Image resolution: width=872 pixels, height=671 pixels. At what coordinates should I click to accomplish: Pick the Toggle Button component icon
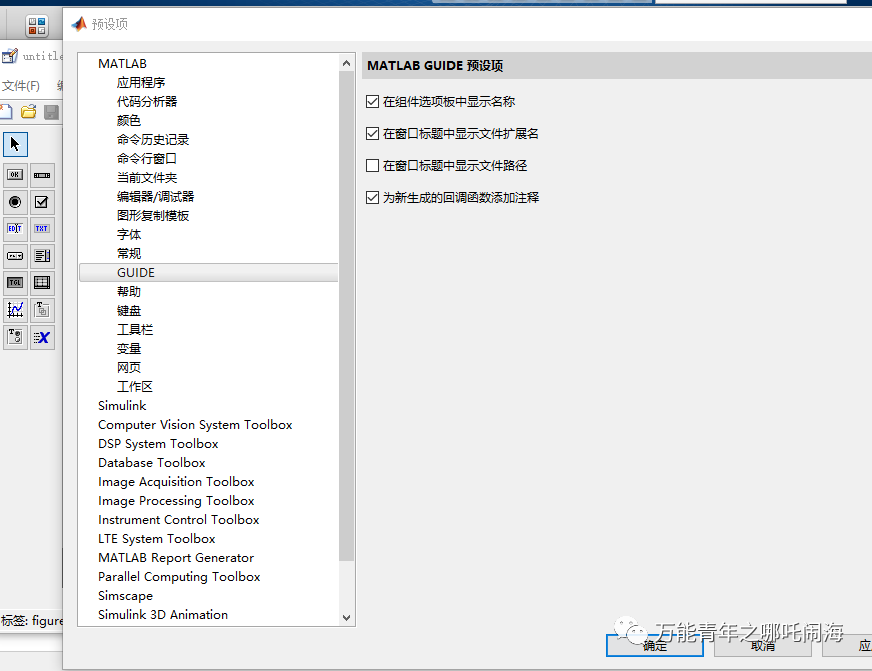click(x=15, y=282)
